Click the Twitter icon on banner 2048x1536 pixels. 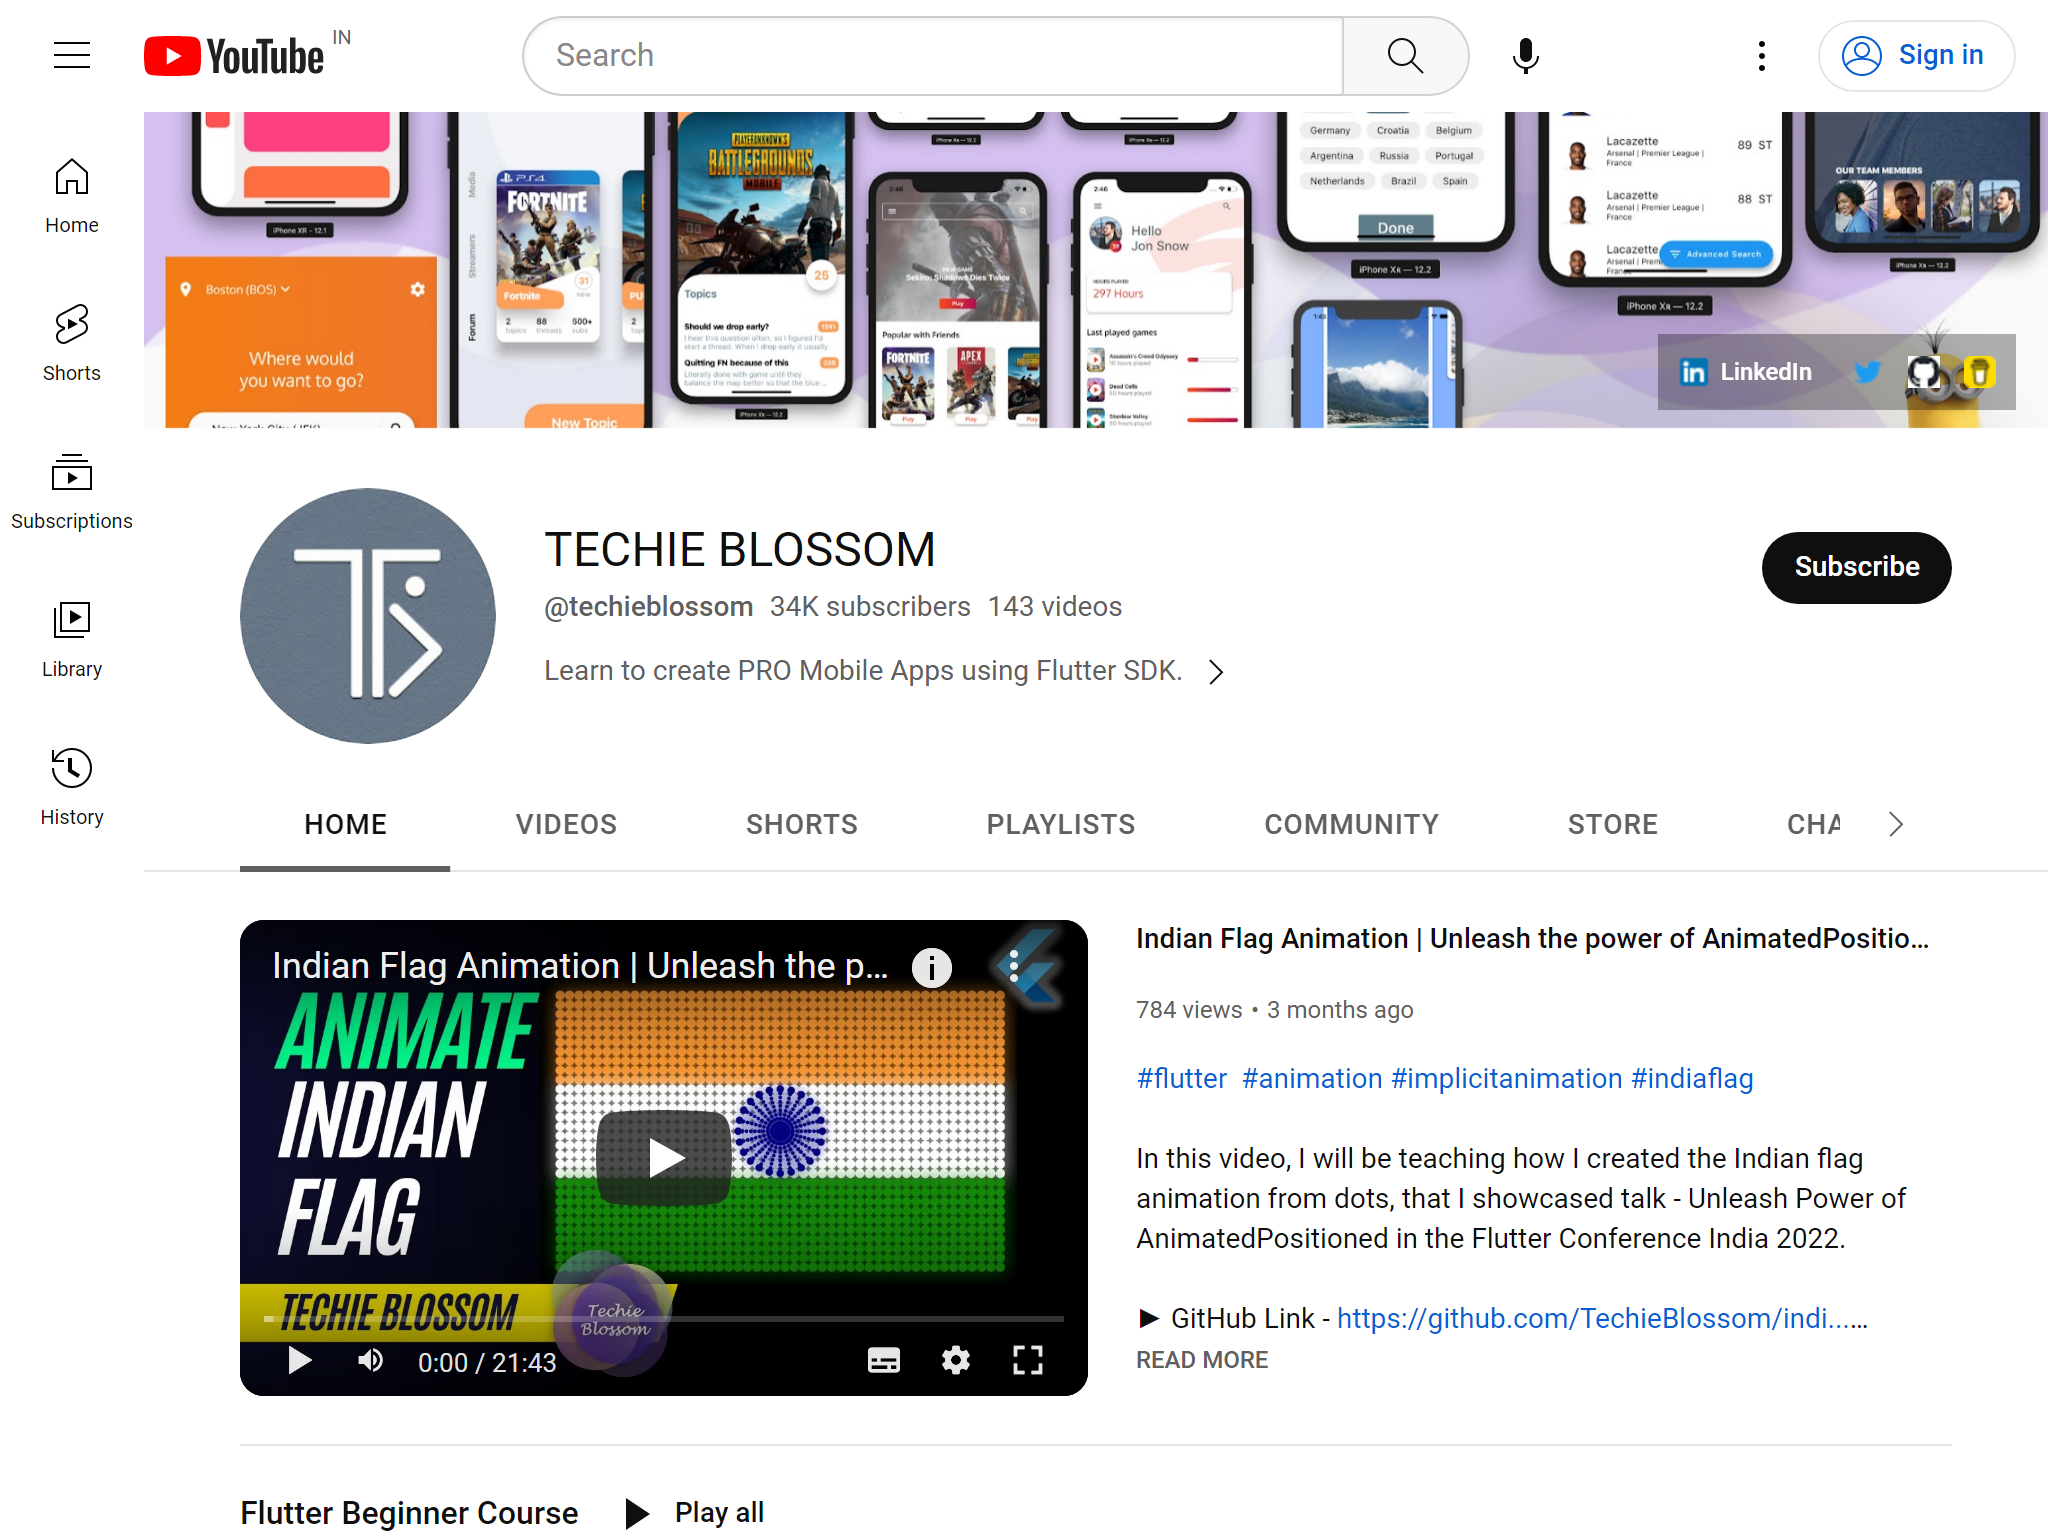point(1866,372)
